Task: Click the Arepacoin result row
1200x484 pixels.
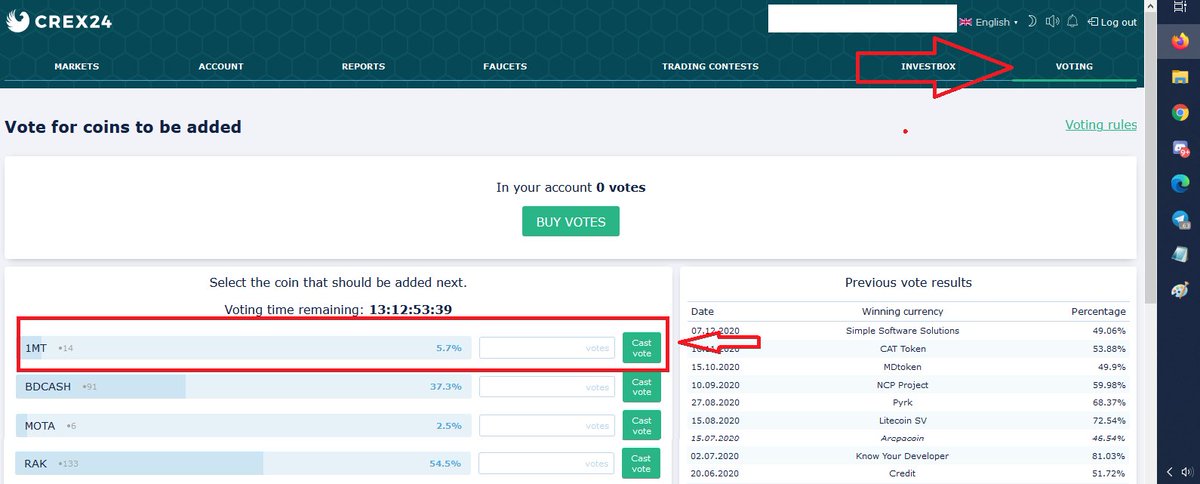Action: point(908,438)
